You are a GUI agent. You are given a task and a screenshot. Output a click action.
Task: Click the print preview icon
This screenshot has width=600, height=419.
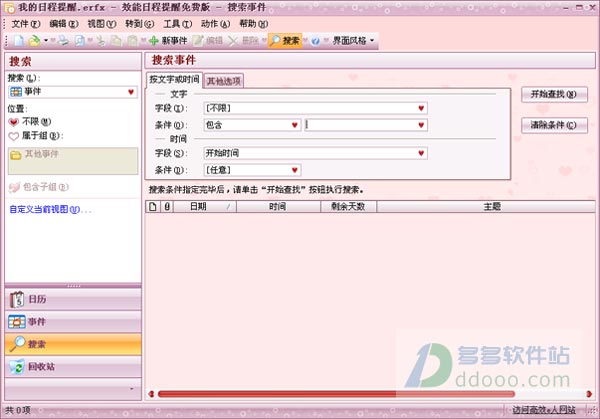80,41
